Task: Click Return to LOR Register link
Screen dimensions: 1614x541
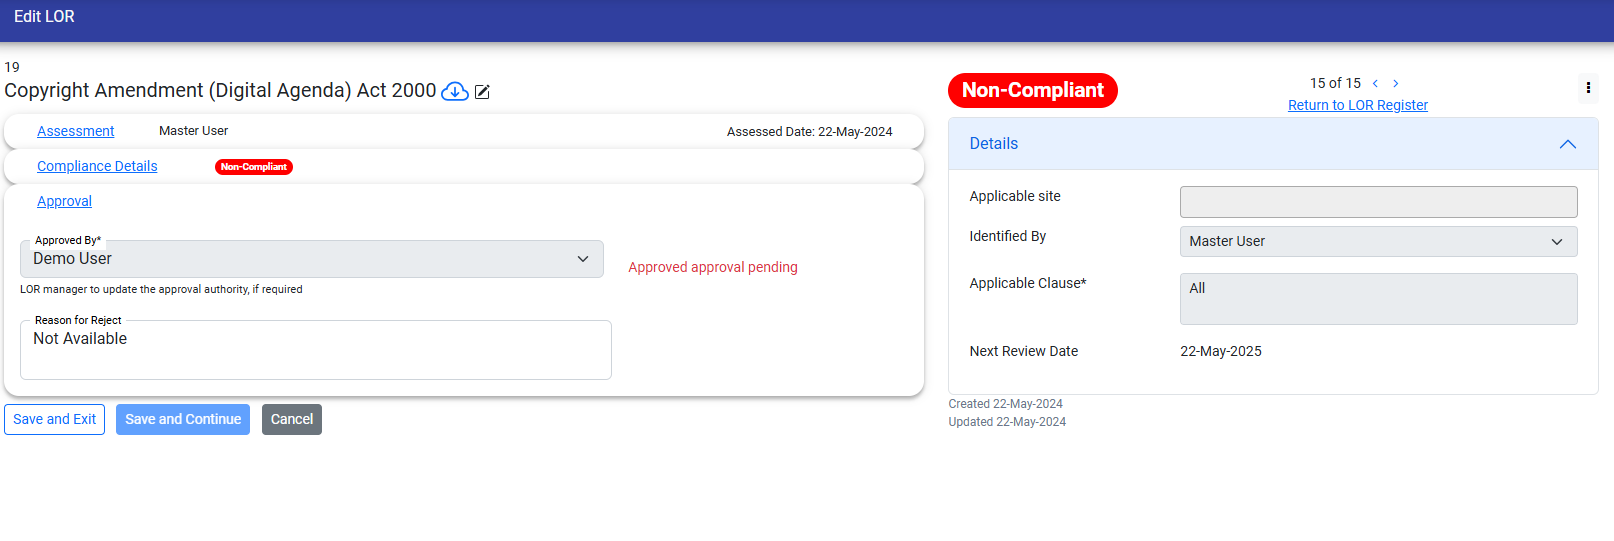Action: (1357, 105)
